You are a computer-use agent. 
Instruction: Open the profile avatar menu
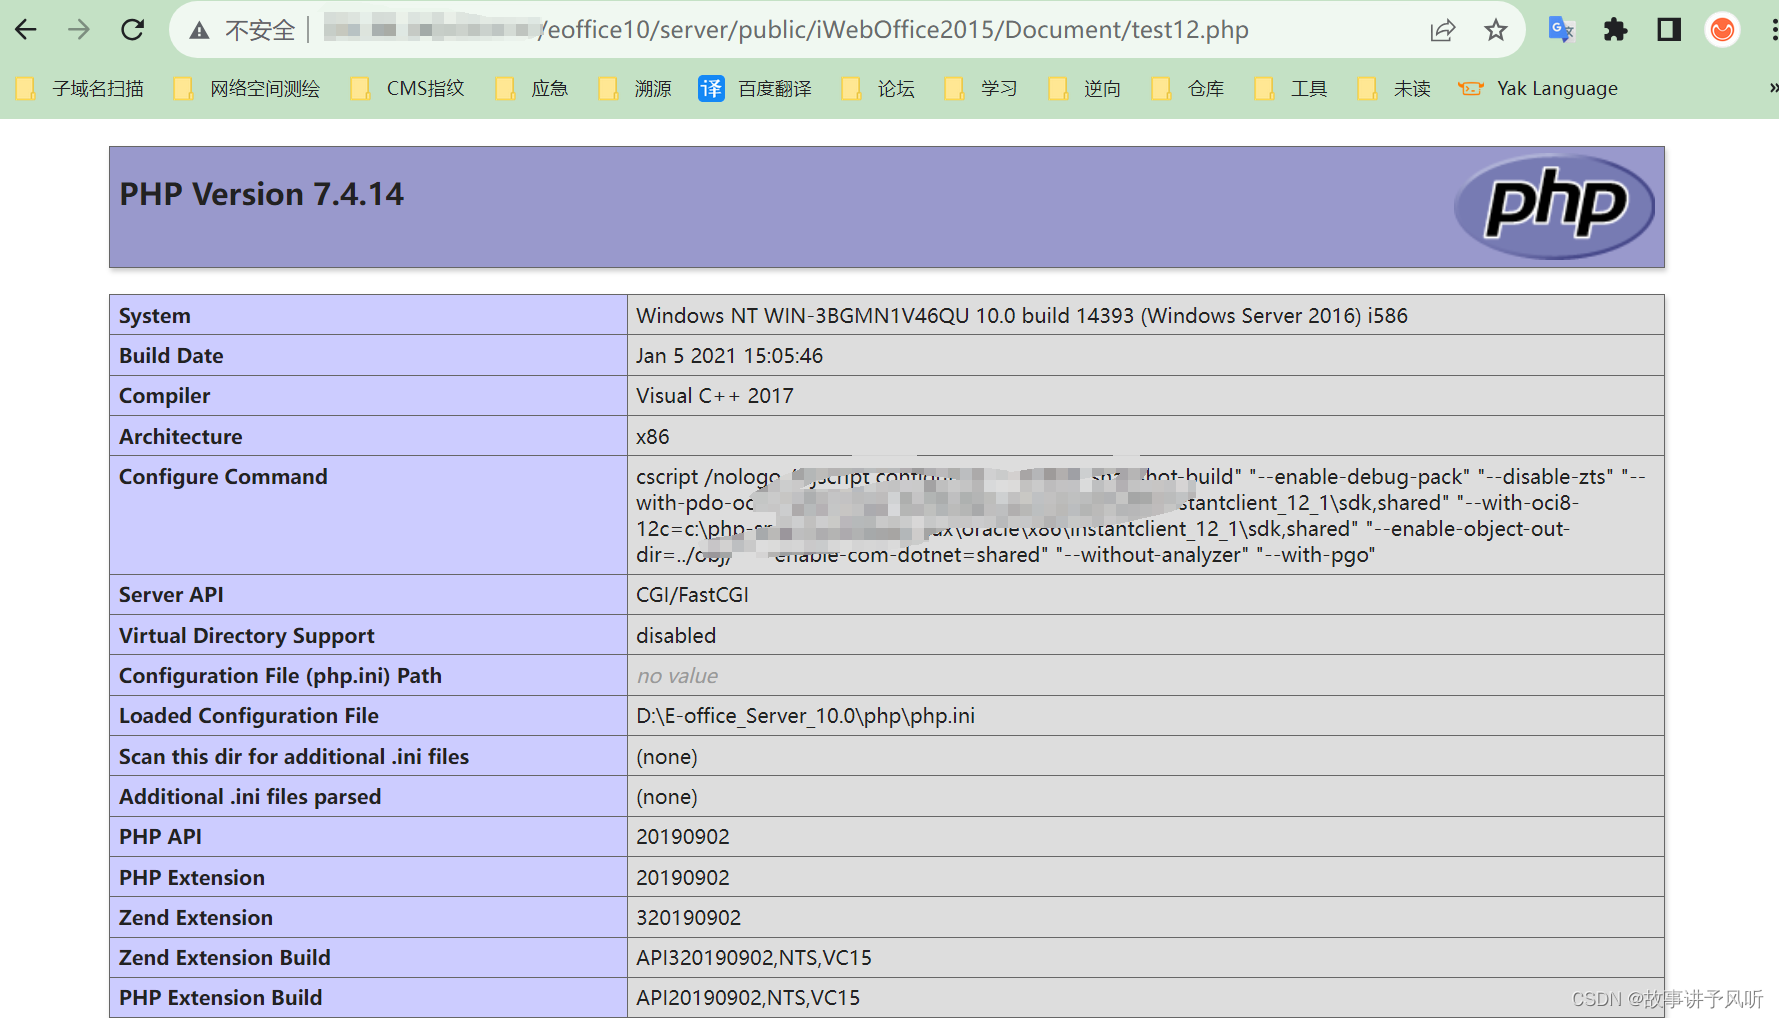coord(1722,30)
